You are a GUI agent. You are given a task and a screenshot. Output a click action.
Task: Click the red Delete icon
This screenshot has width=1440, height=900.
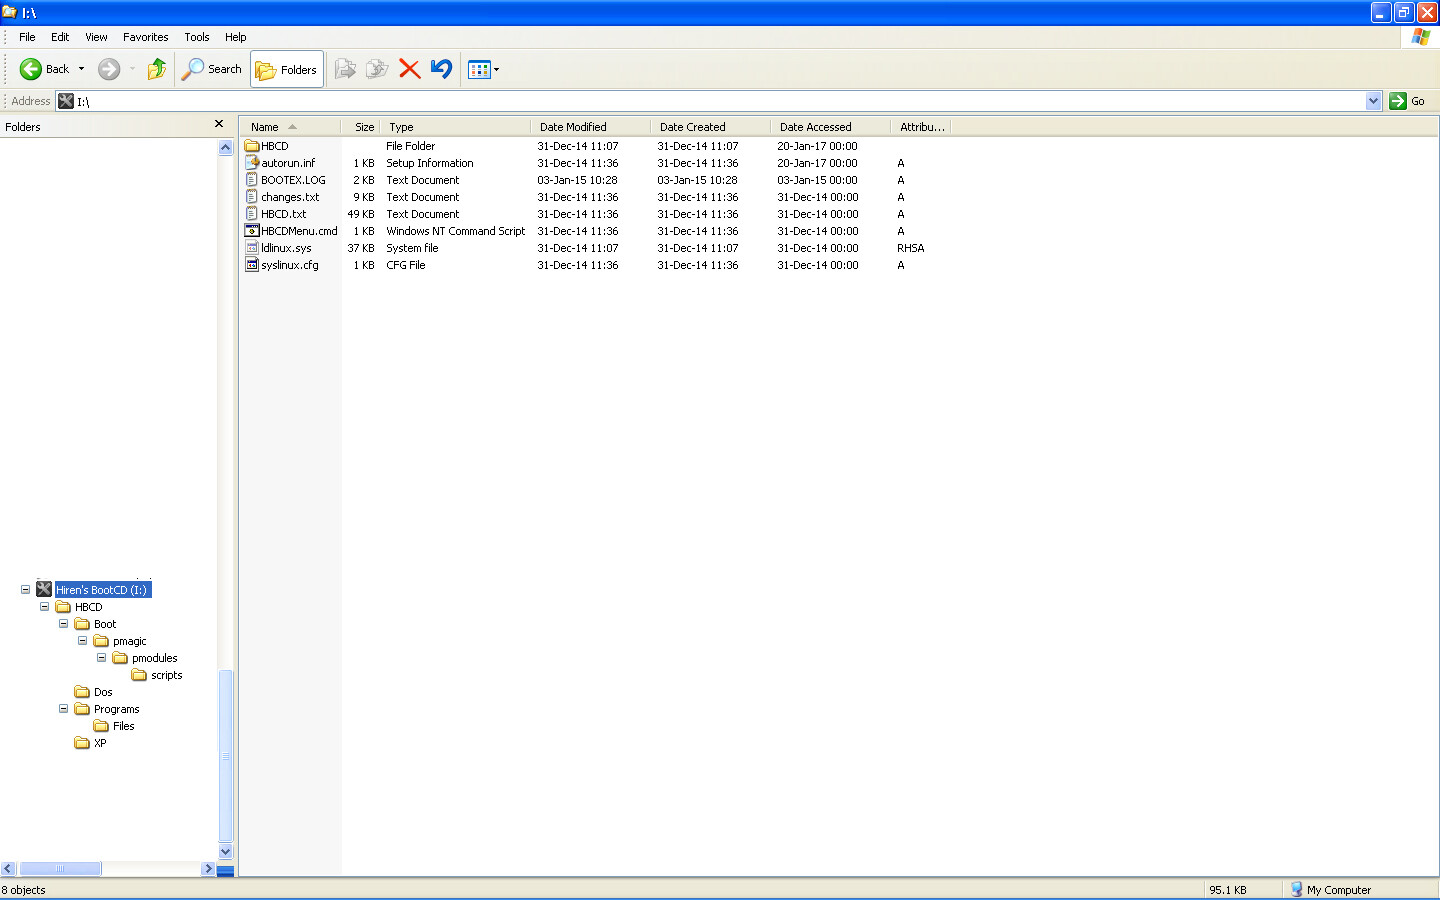click(x=409, y=69)
